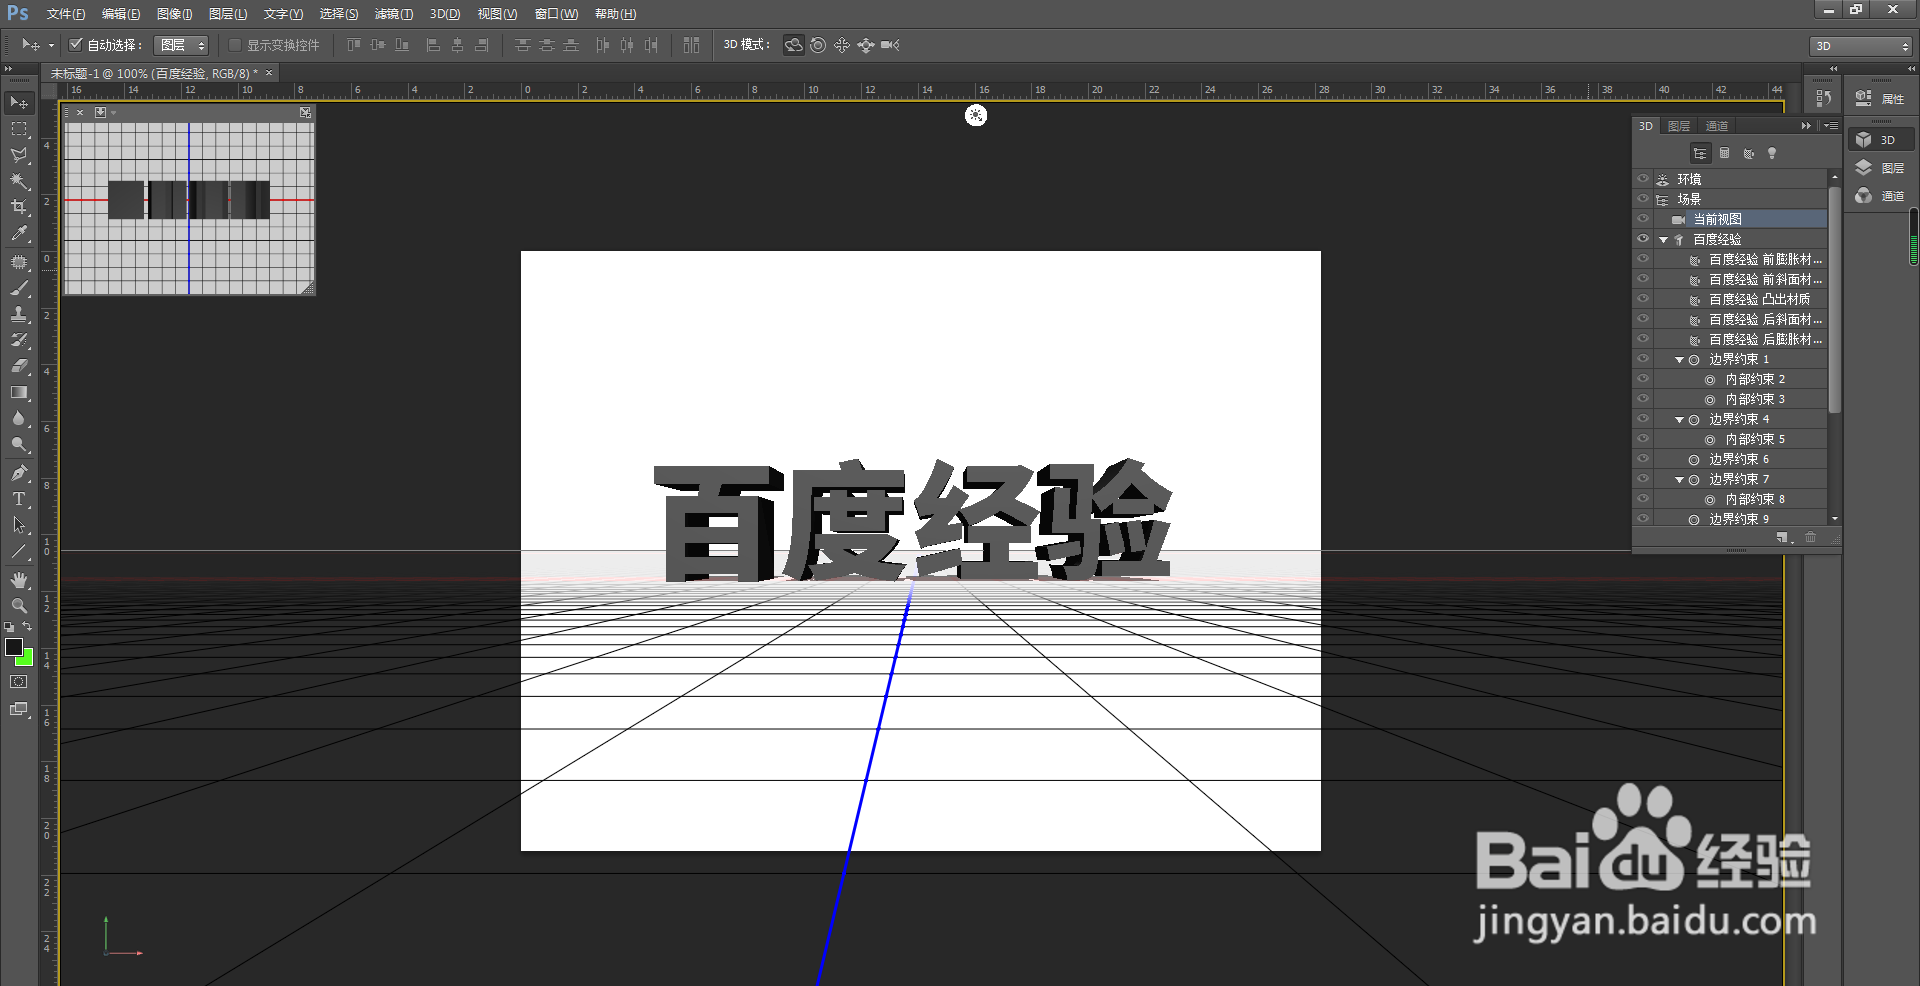1920x986 pixels.
Task: Select the Hand tool
Action: (19, 580)
